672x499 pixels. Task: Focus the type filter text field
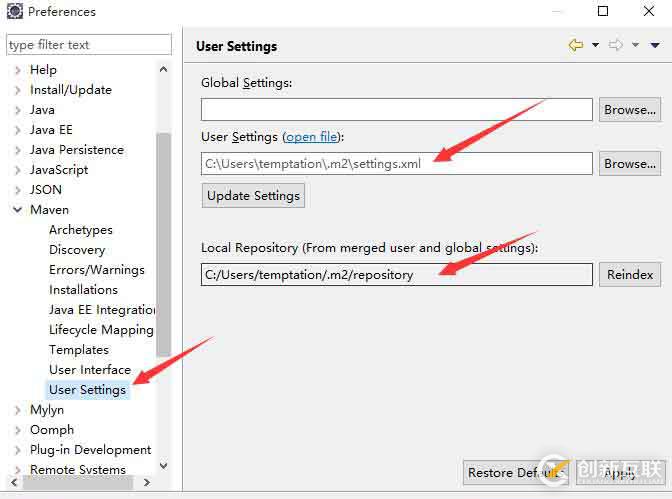coord(89,45)
